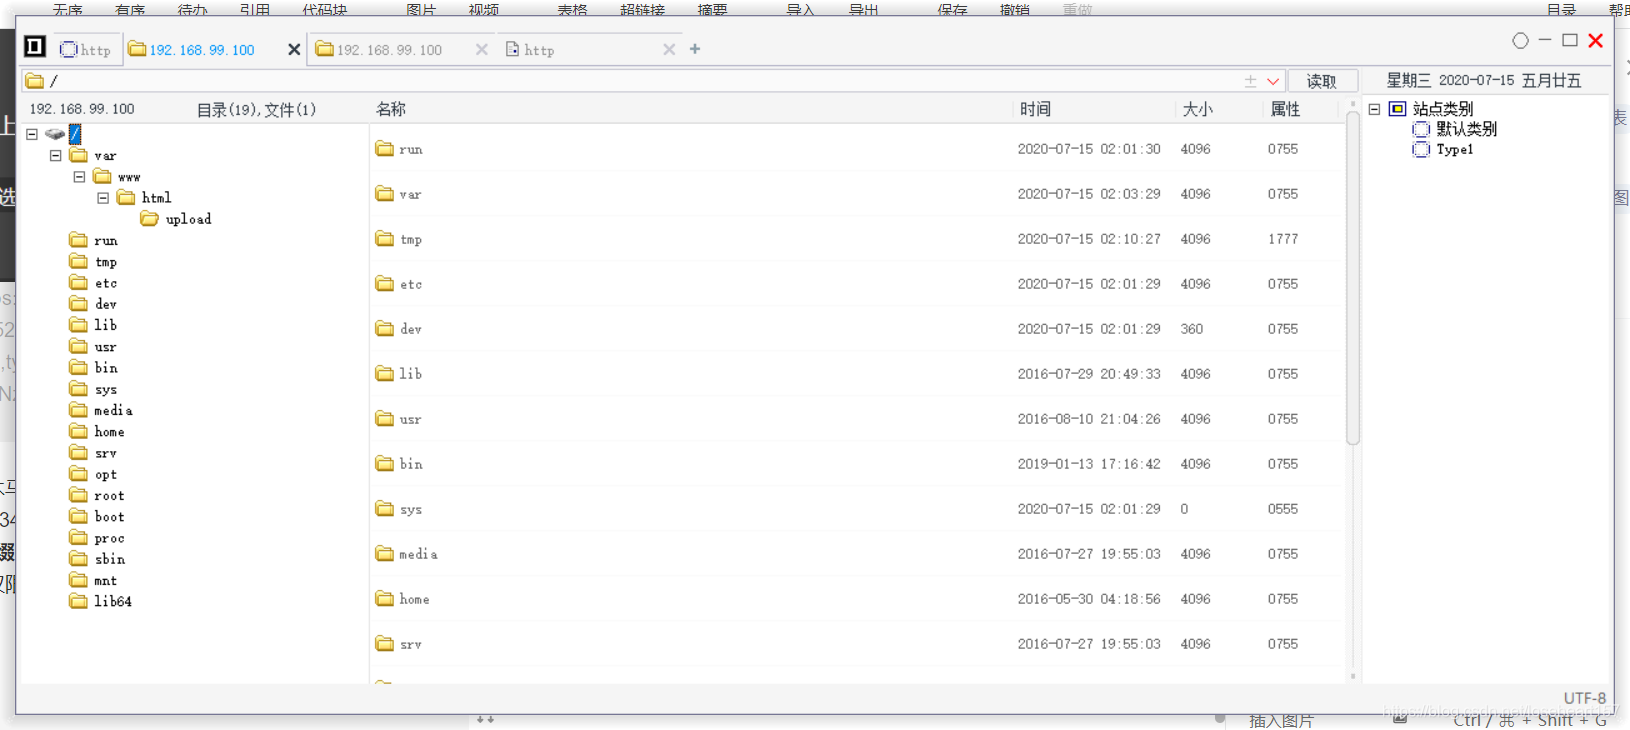Select the html folder in tree
Viewport: 1630px width, 730px height.
156,198
